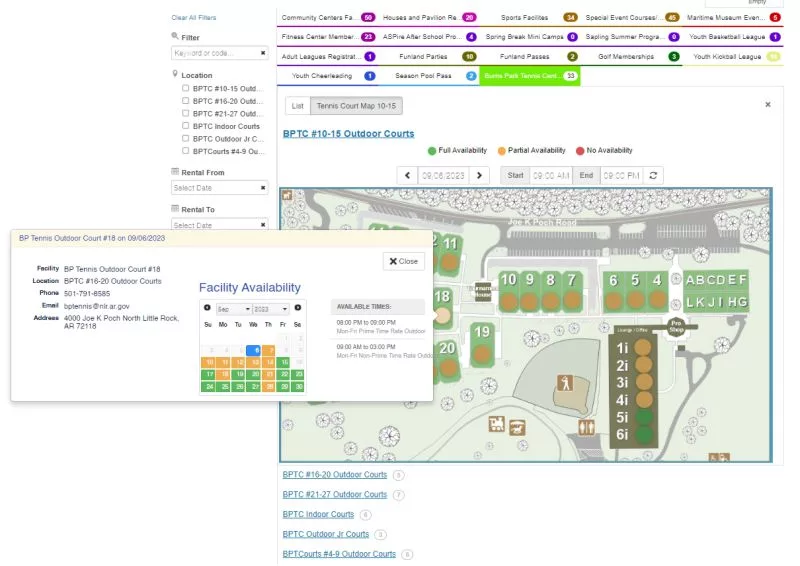The width and height of the screenshot is (800, 566).
Task: Advance to next date with right arrow
Action: pos(480,175)
